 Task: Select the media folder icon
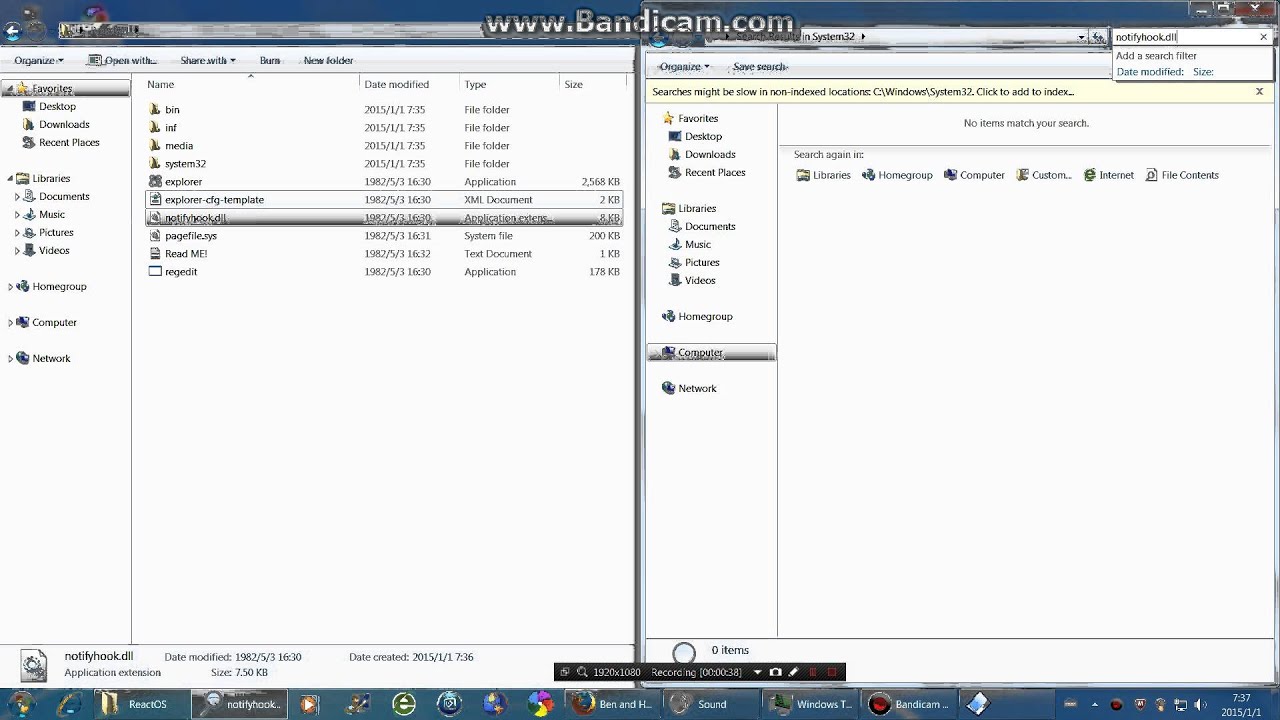tap(155, 146)
